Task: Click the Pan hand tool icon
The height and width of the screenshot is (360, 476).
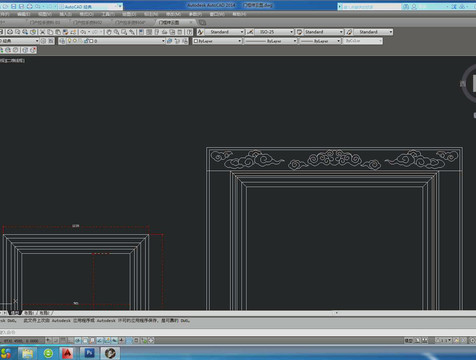Action: [109, 32]
